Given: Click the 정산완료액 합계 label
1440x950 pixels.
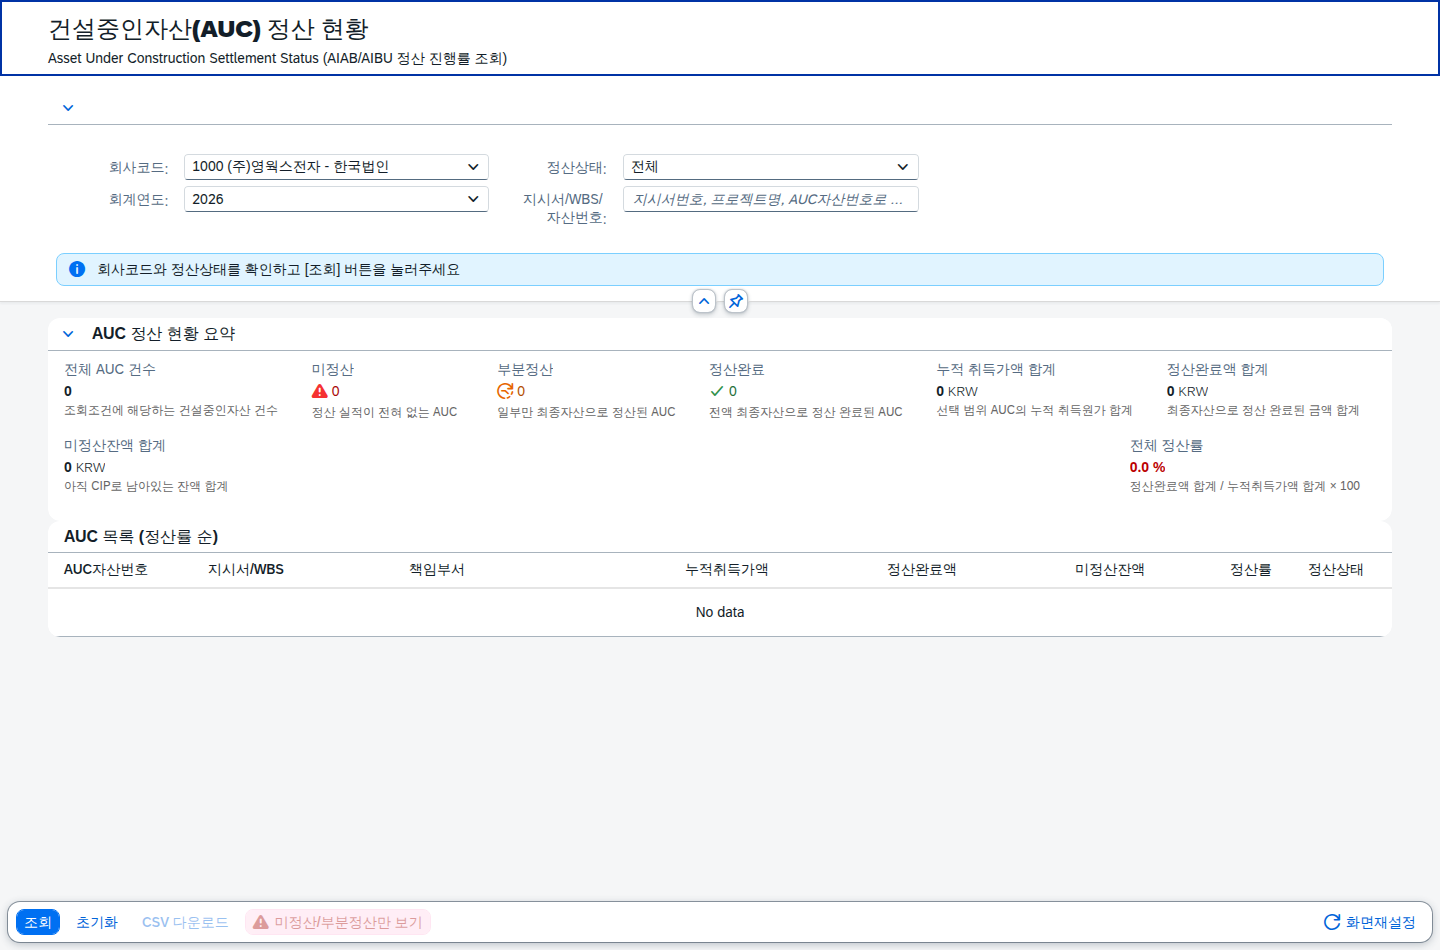Looking at the screenshot, I should tap(1217, 369).
